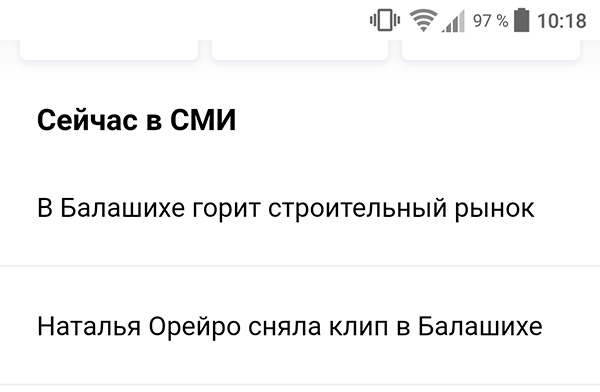
Task: Open the left card above the news section
Action: (x=109, y=50)
